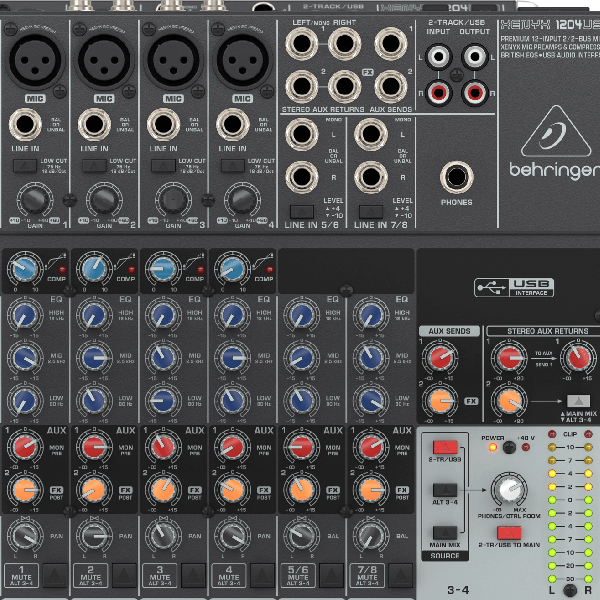Screen dimensions: 600x600
Task: Click the USB INTERFACE logo
Action: coord(514,287)
